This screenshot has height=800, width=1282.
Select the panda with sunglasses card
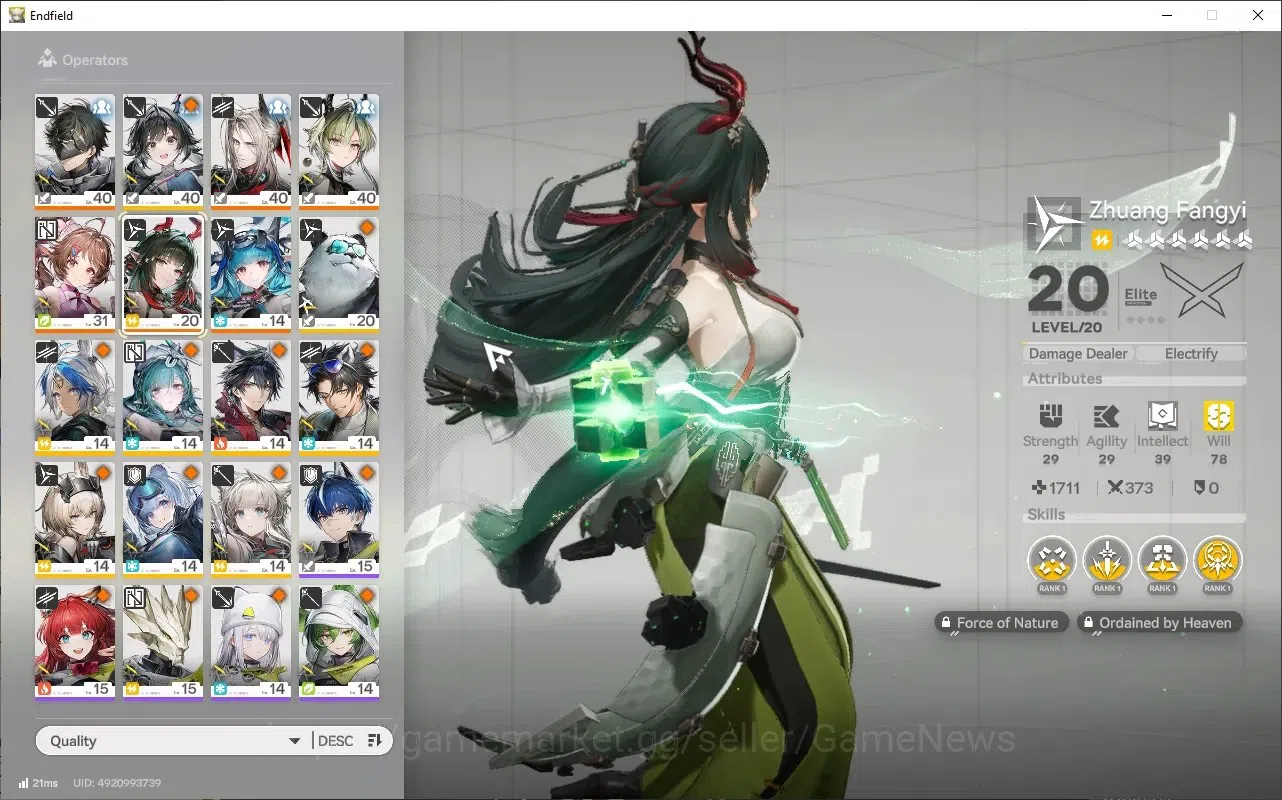[x=339, y=275]
